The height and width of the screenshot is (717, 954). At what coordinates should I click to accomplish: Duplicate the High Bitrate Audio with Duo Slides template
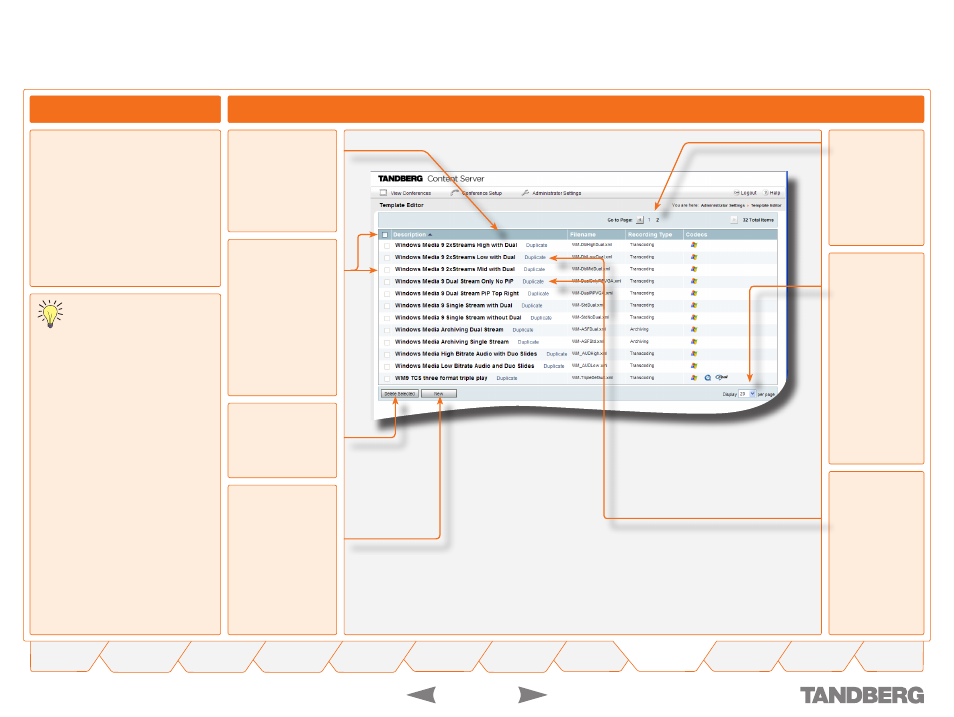coord(557,354)
